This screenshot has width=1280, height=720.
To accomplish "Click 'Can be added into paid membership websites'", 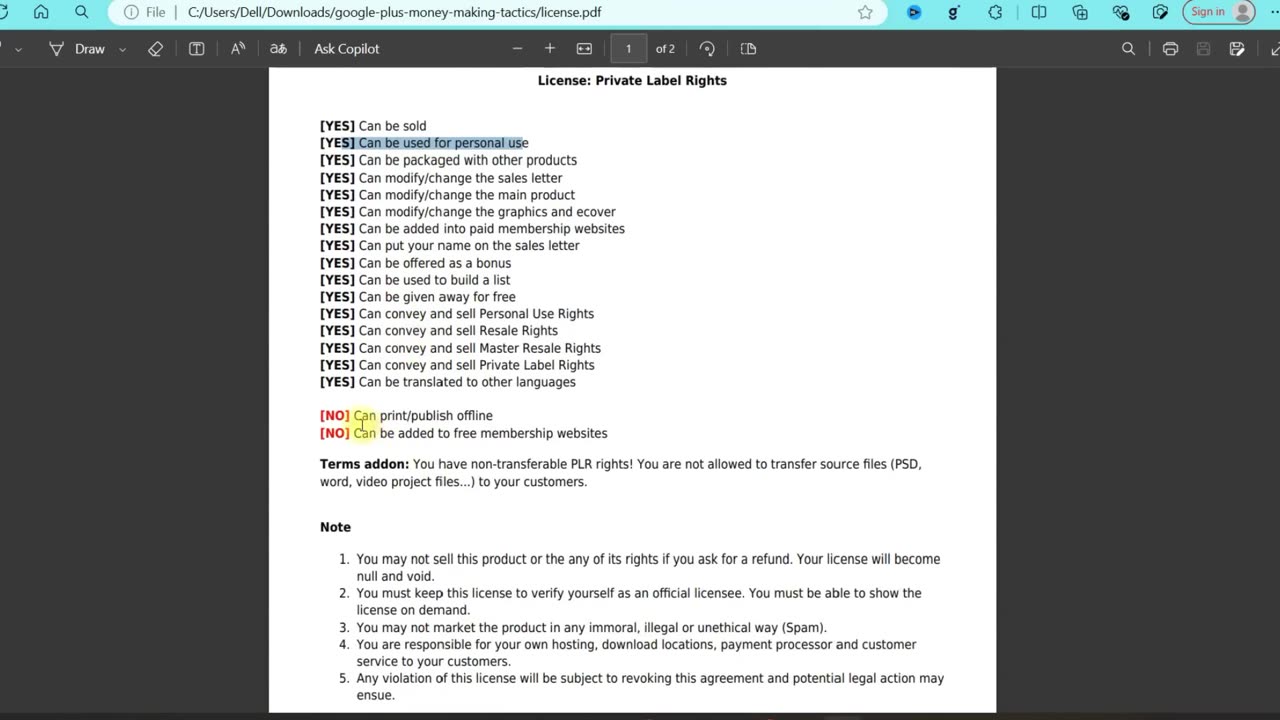I will (491, 229).
